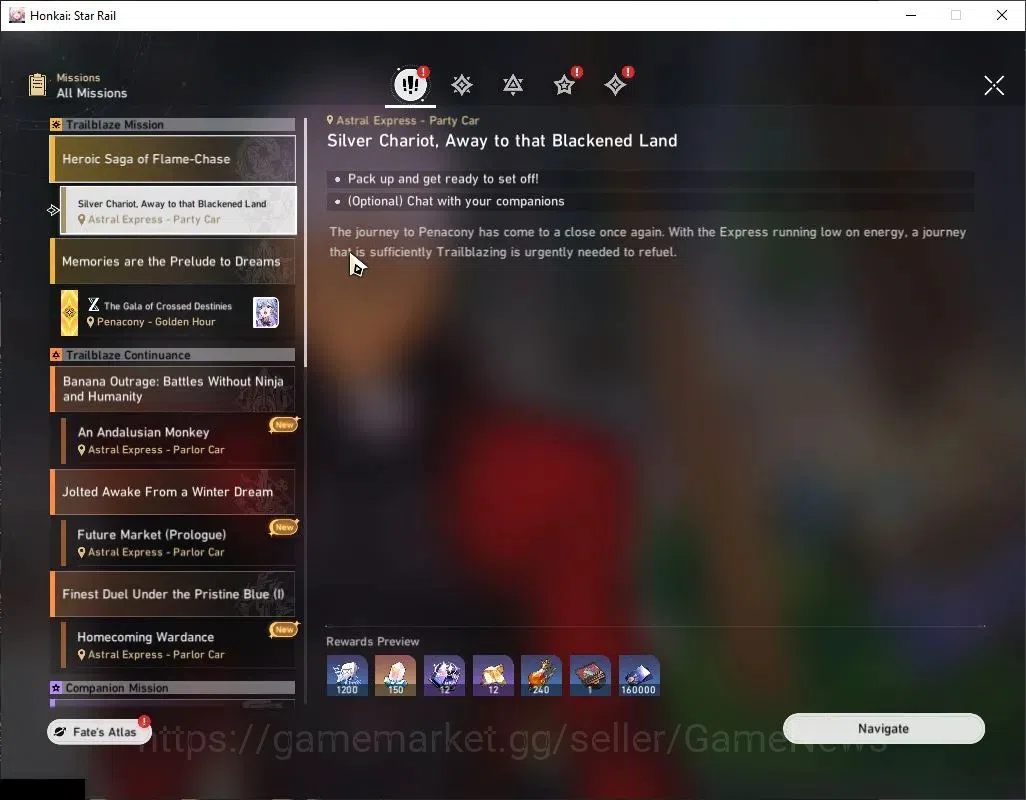Switch to the Trailblaze Continuance filter icon

[513, 85]
